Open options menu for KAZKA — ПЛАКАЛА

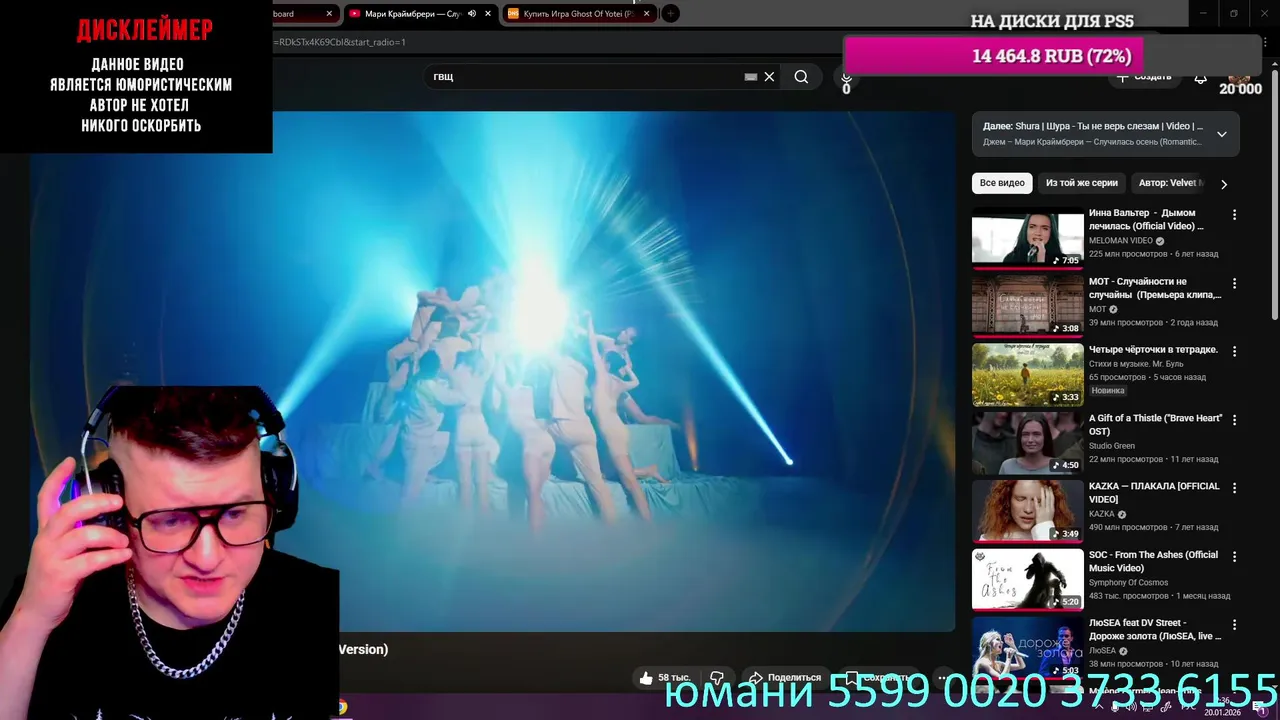point(1234,488)
